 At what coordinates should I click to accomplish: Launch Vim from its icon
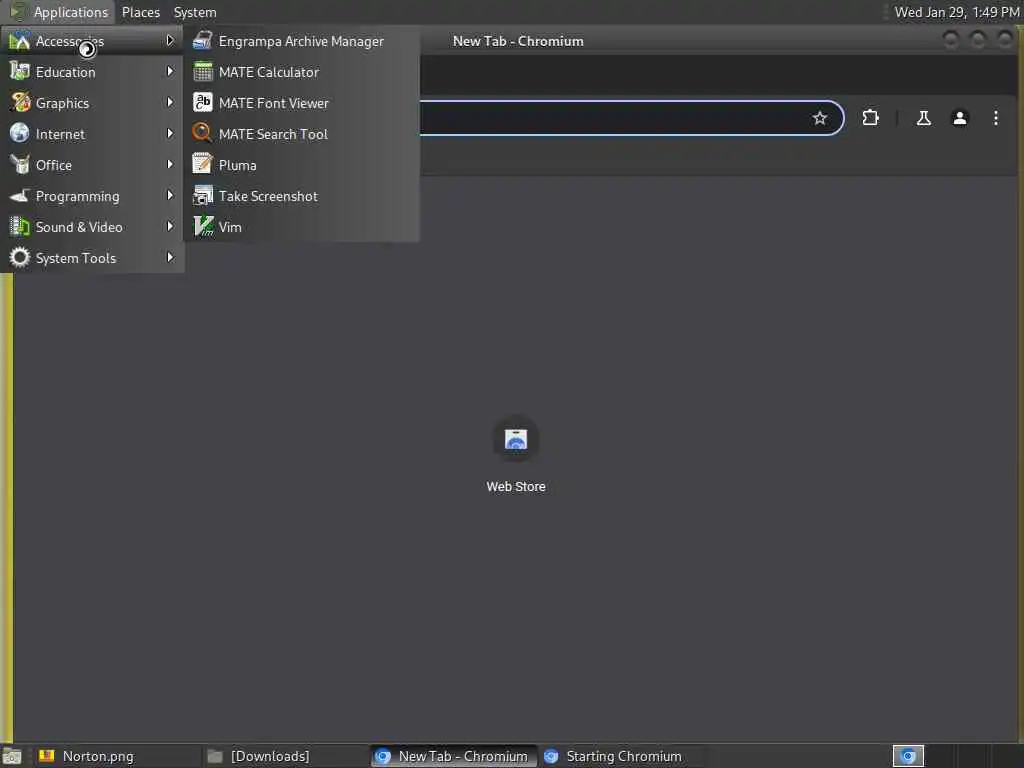tap(202, 227)
